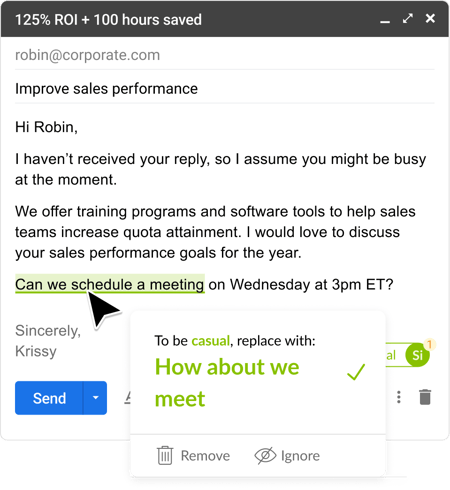
Task: Click the green casual tone word
Action: [x=211, y=341]
